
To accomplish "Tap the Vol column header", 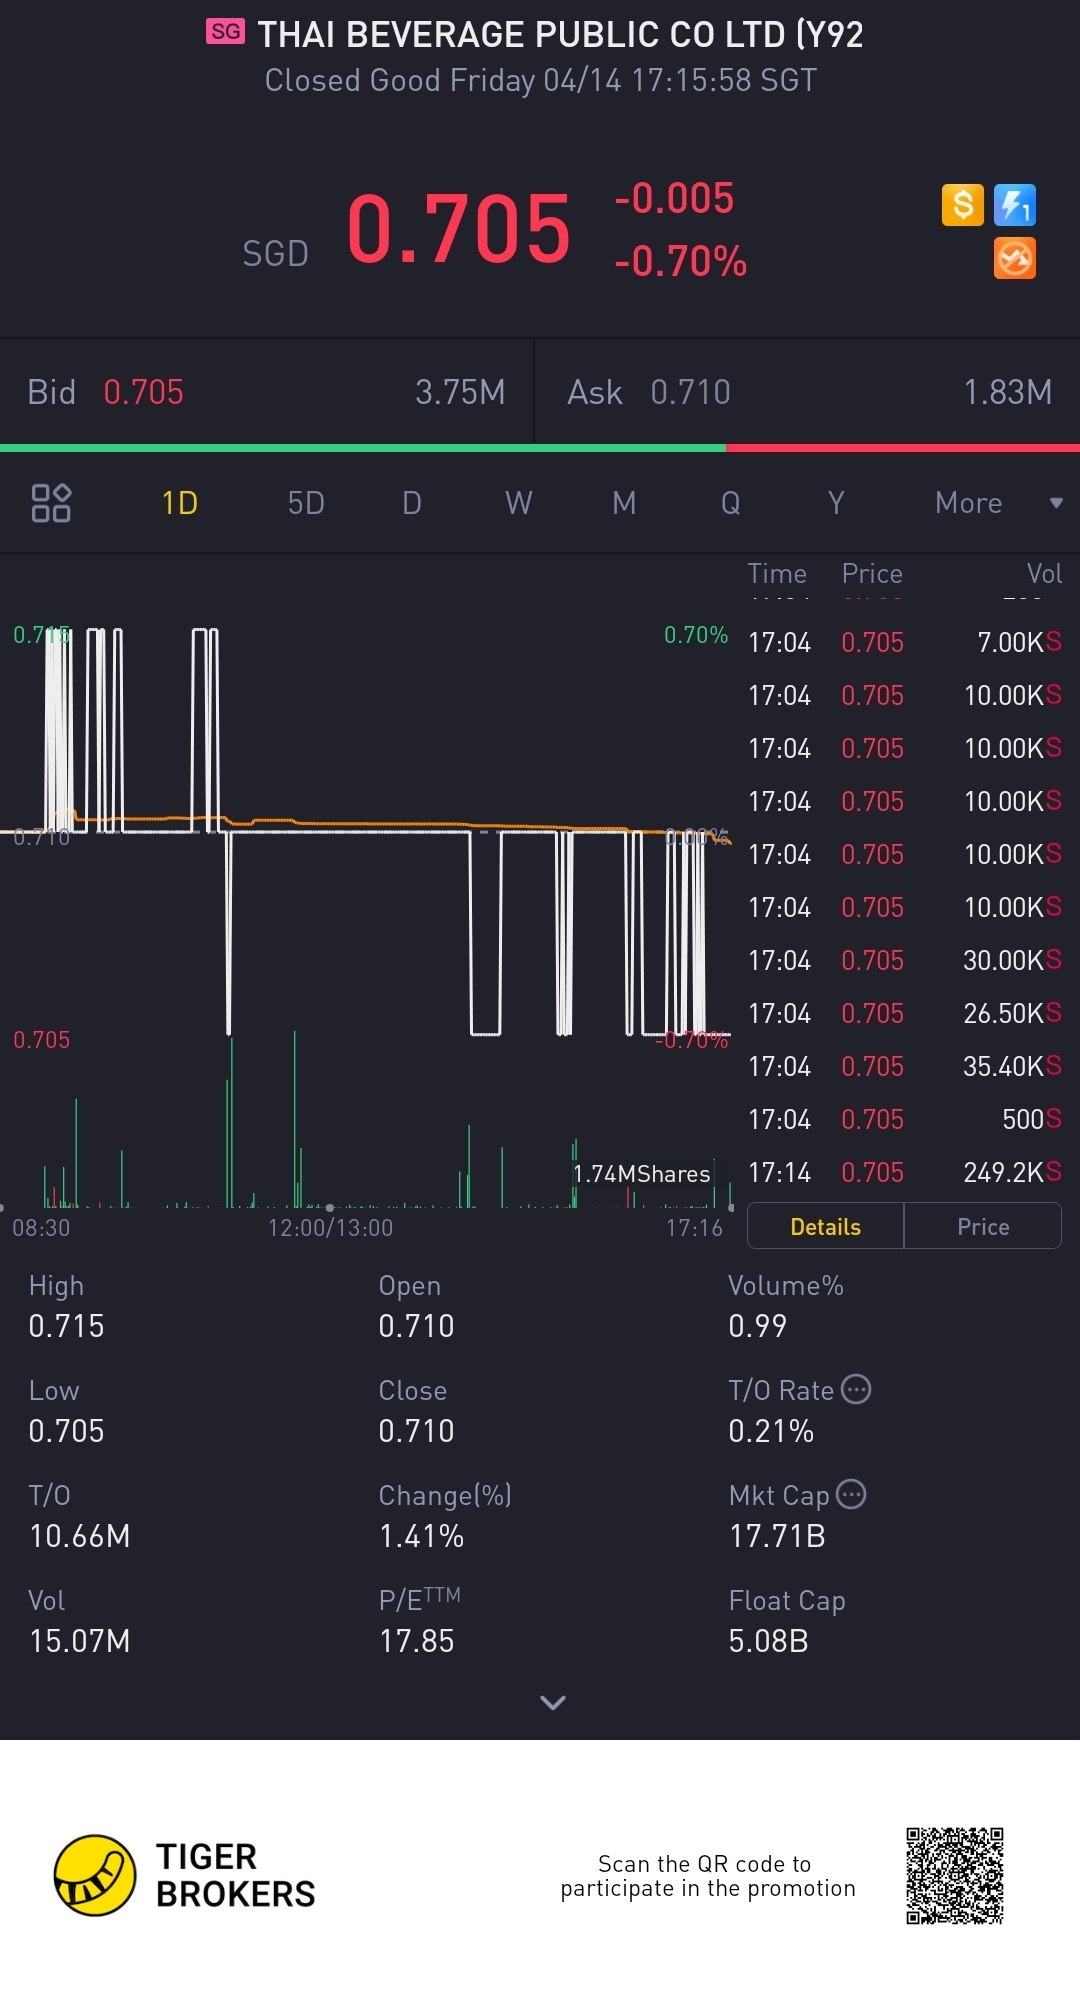I will [x=1044, y=573].
